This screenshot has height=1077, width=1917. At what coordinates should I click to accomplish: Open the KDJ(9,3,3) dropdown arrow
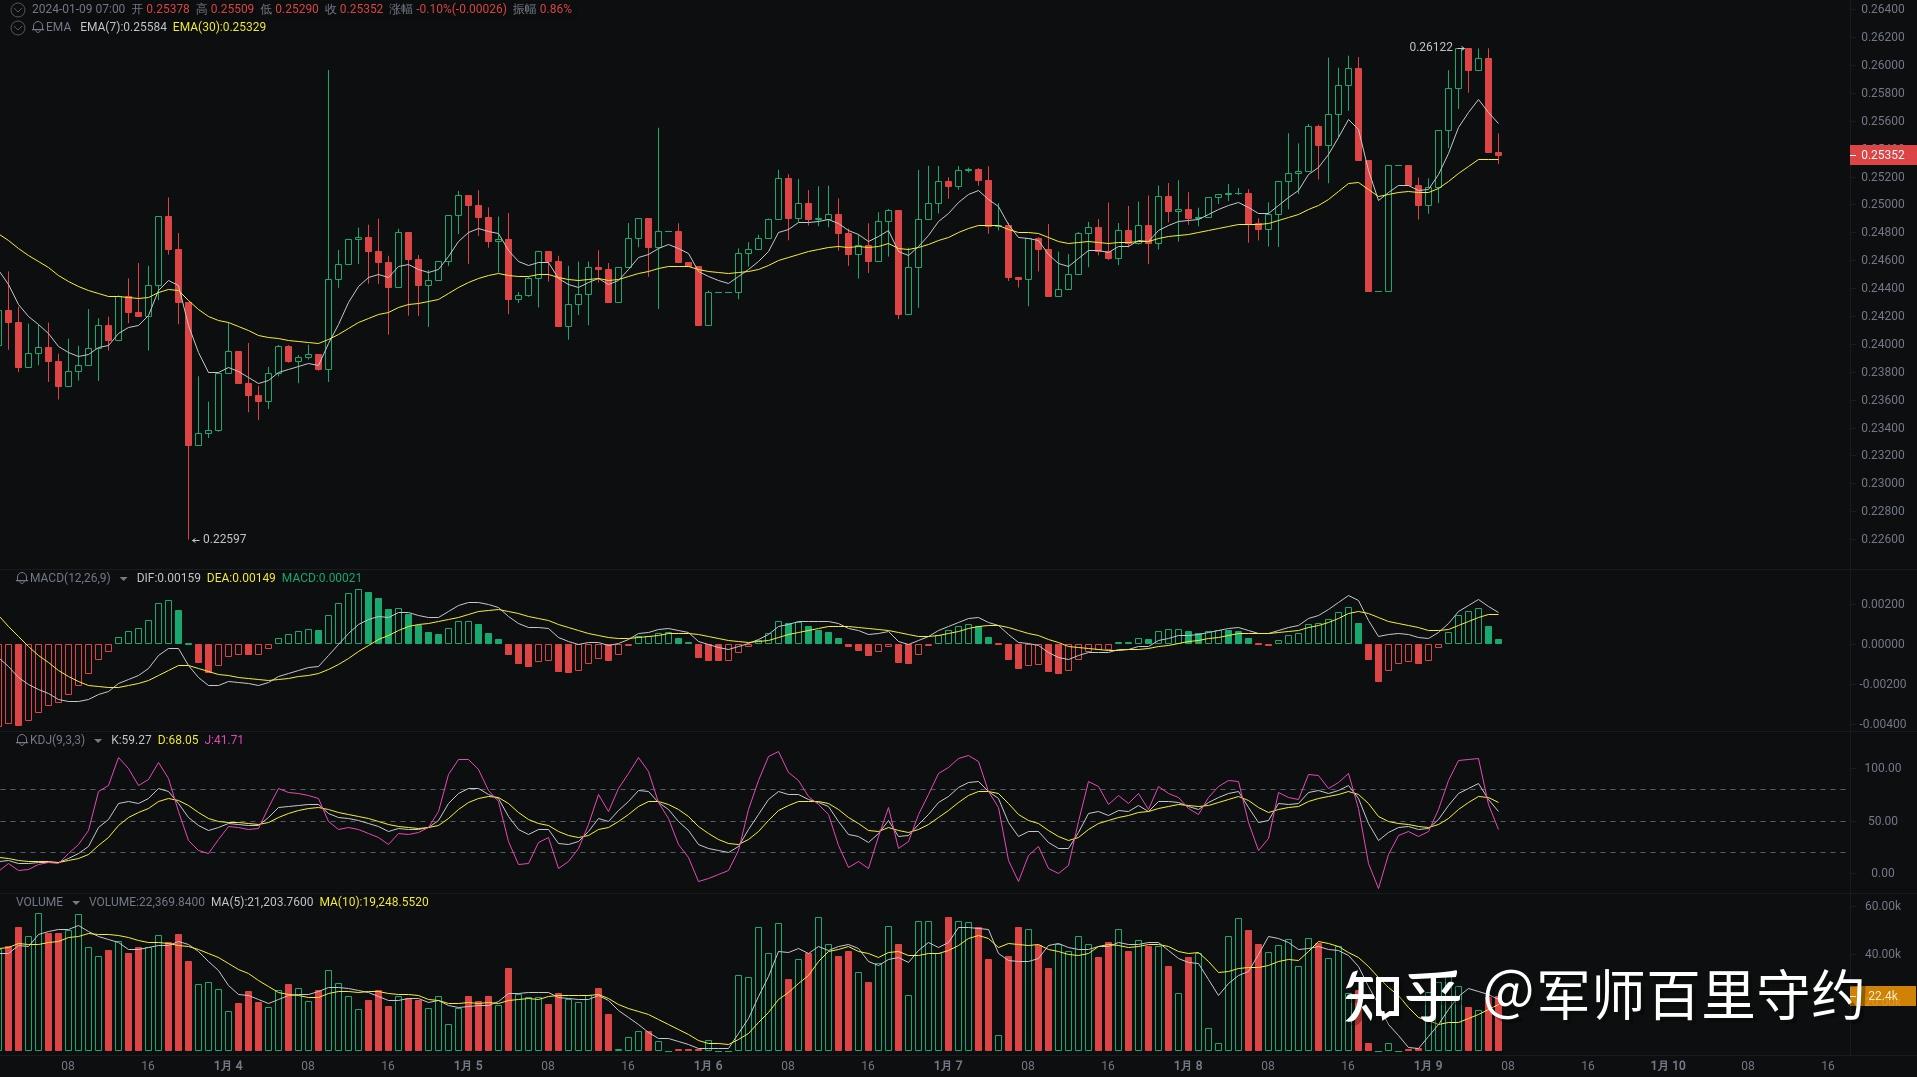pyautogui.click(x=97, y=741)
